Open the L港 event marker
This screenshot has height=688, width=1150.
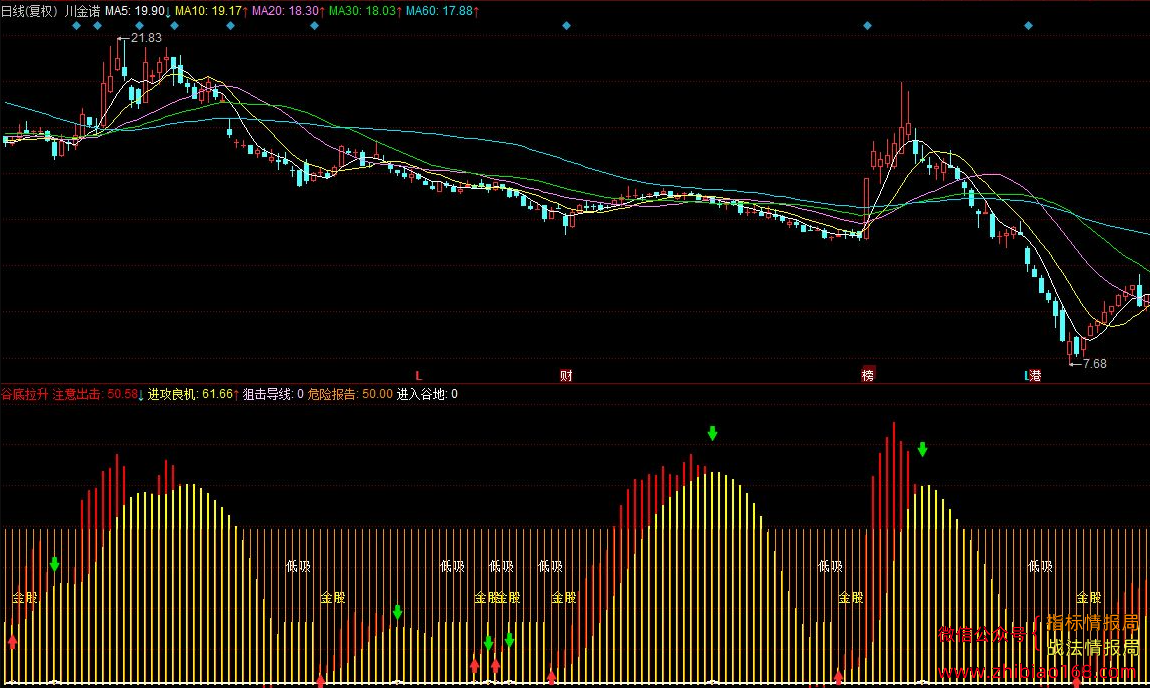1033,376
